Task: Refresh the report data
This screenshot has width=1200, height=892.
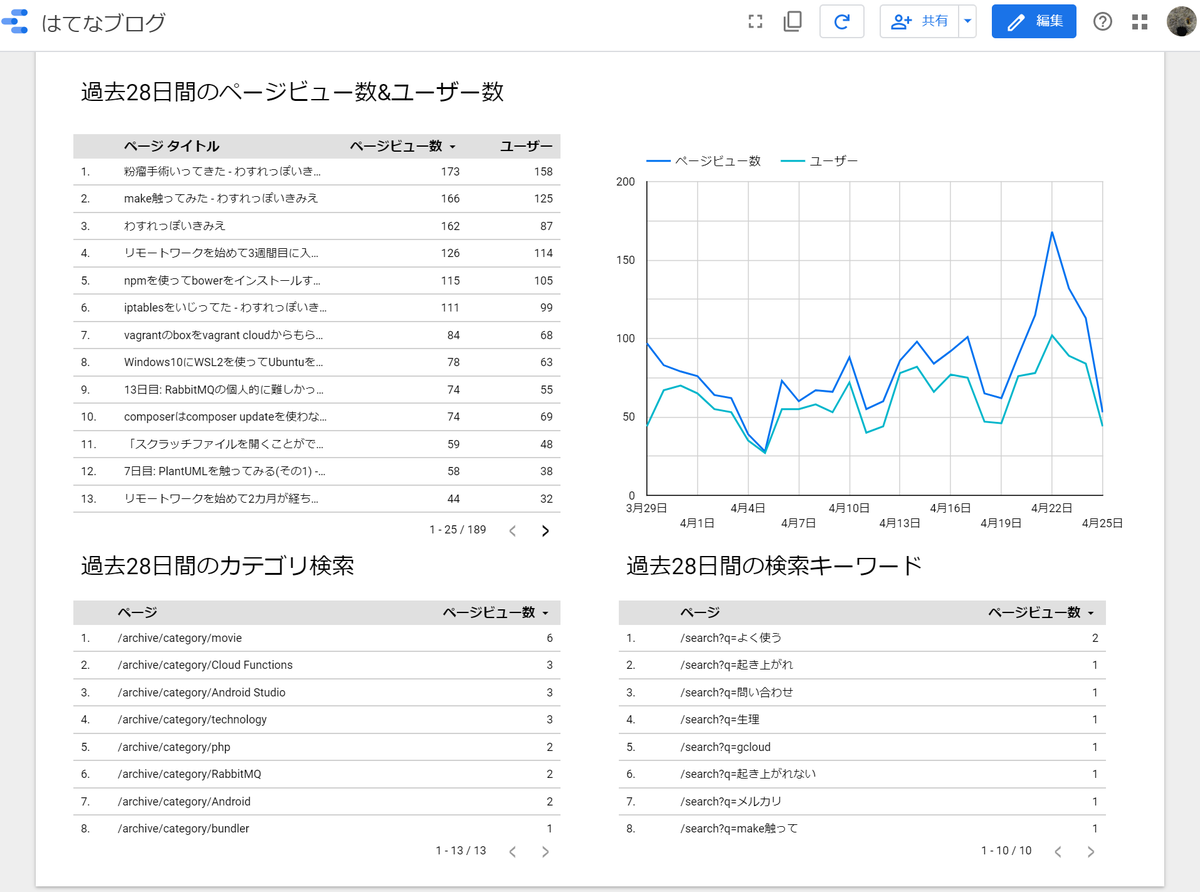Action: [841, 21]
